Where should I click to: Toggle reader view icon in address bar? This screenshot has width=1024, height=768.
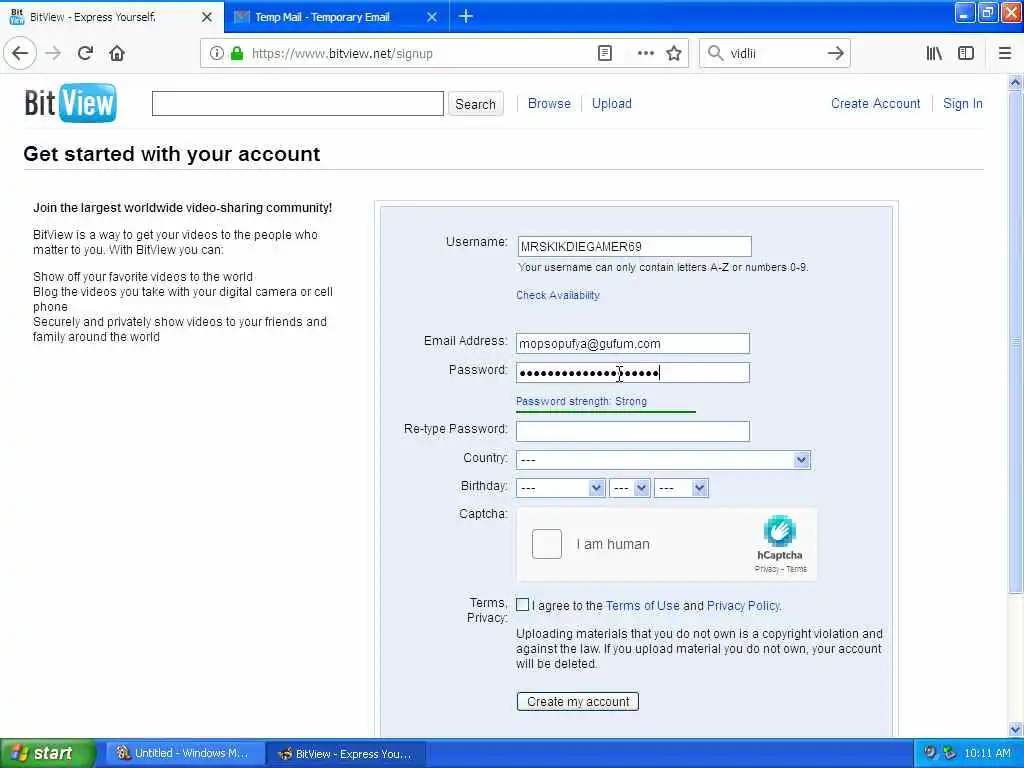[605, 54]
